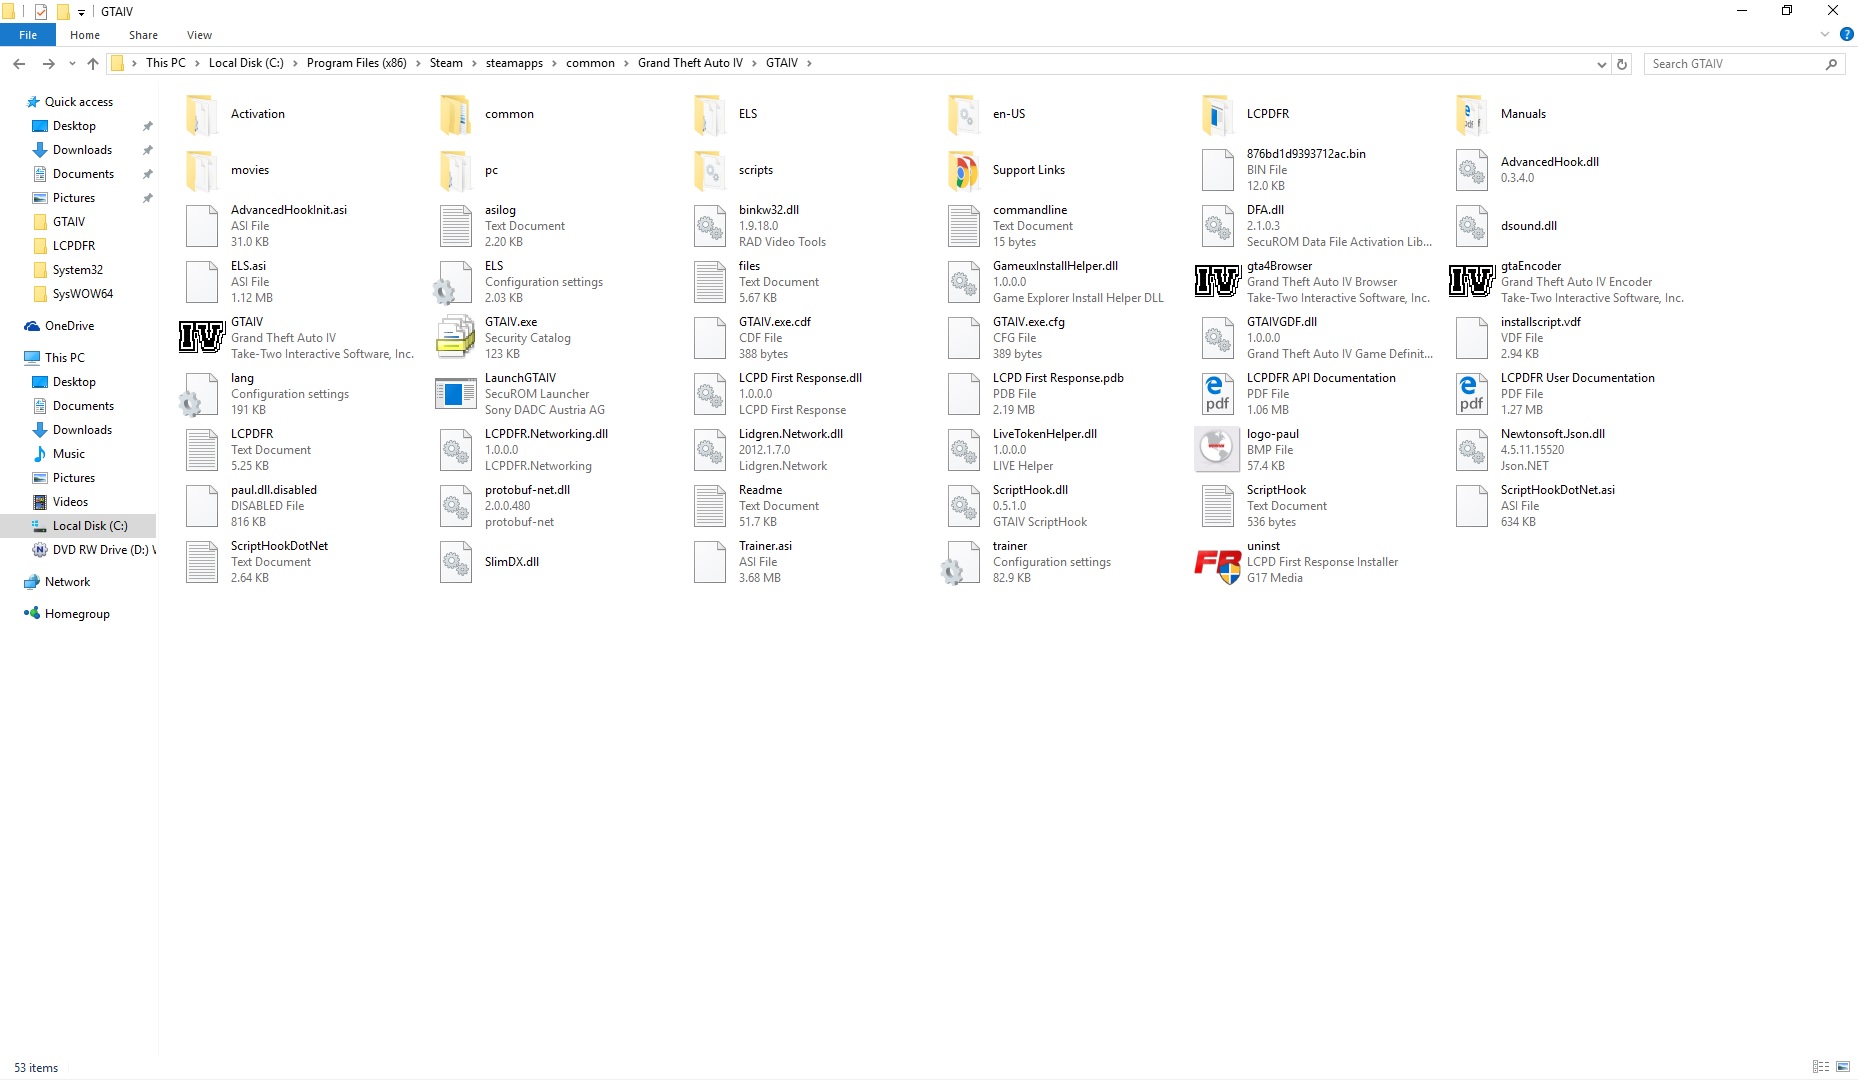Jump to This PC in breadcrumb path
This screenshot has width=1858, height=1080.
[166, 63]
